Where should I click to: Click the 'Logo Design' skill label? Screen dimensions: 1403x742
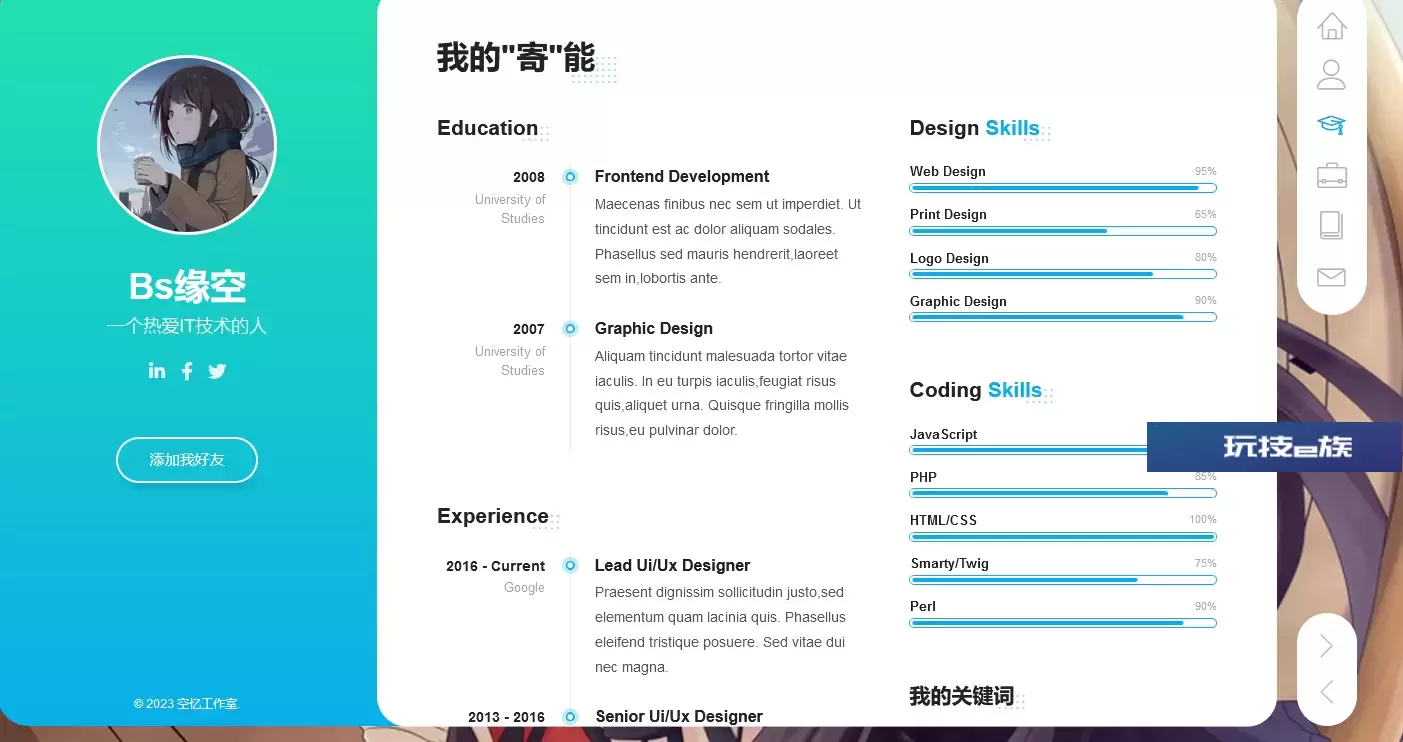click(949, 258)
